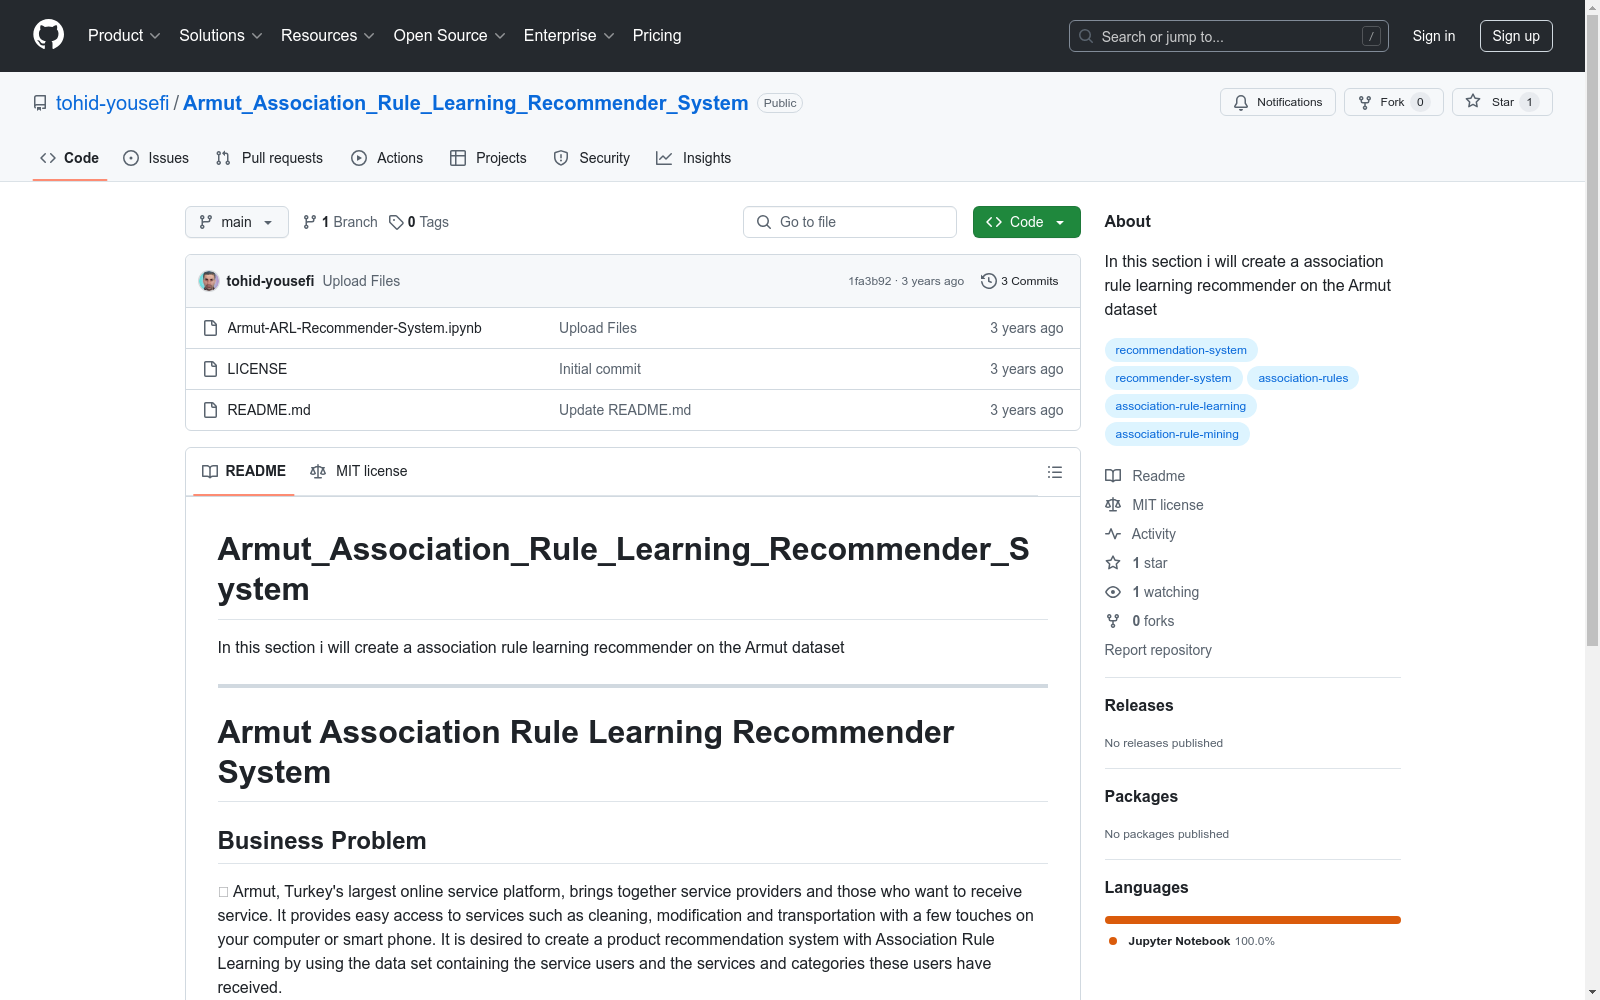Star the repository via star icon
The width and height of the screenshot is (1600, 1000).
1473,101
